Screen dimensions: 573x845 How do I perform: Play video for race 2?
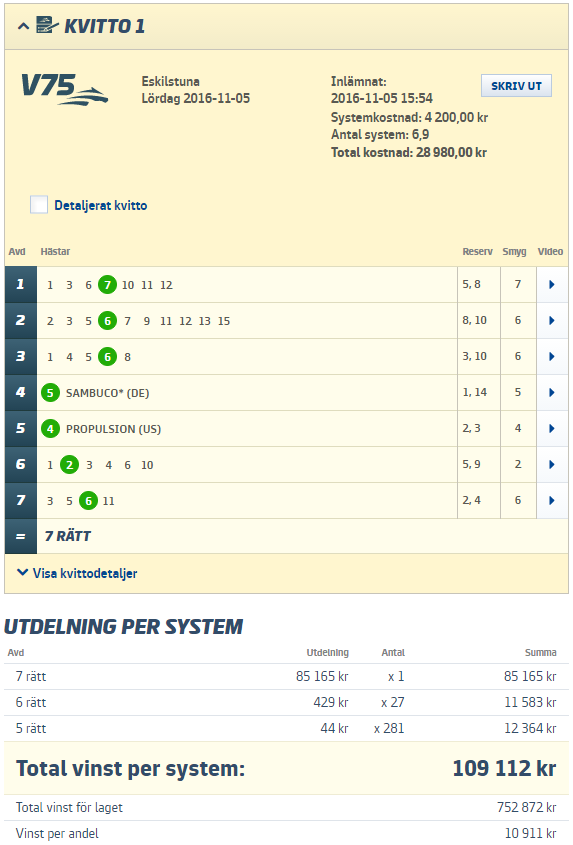tap(552, 321)
